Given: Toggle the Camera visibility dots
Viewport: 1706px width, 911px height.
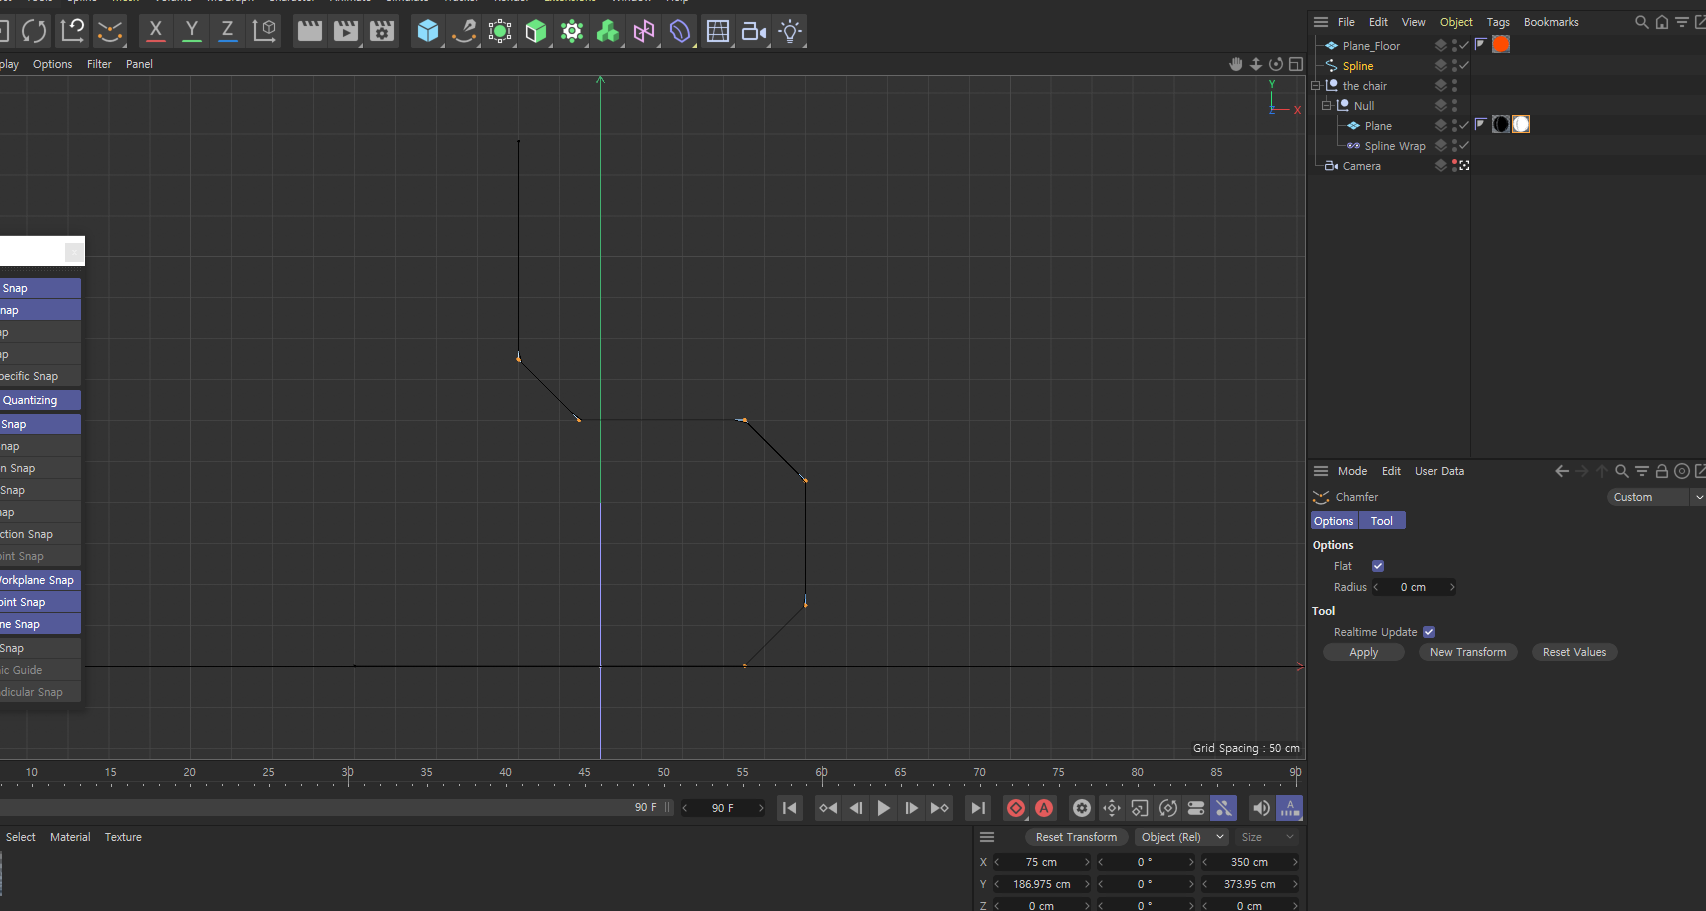Looking at the screenshot, I should [x=1454, y=165].
